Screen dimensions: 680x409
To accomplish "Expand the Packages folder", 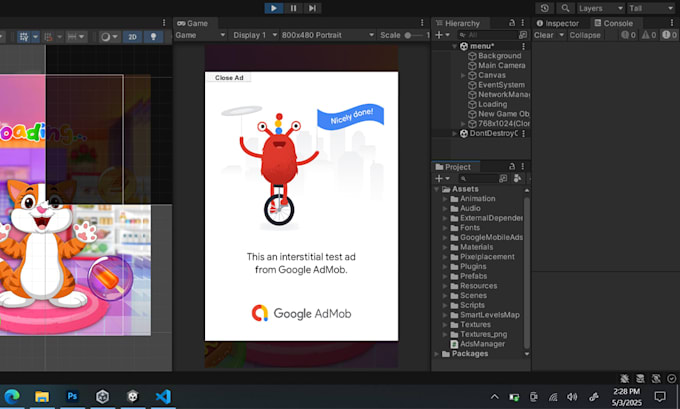I will (437, 353).
